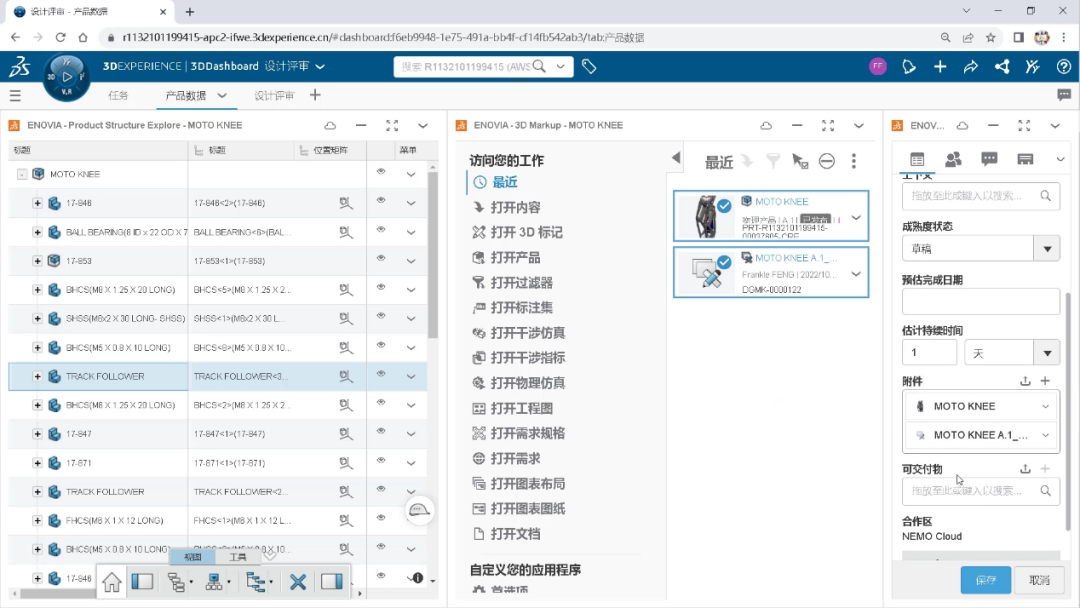Select the Home icon in the view toolbar
The width and height of the screenshot is (1080, 608).
click(112, 582)
